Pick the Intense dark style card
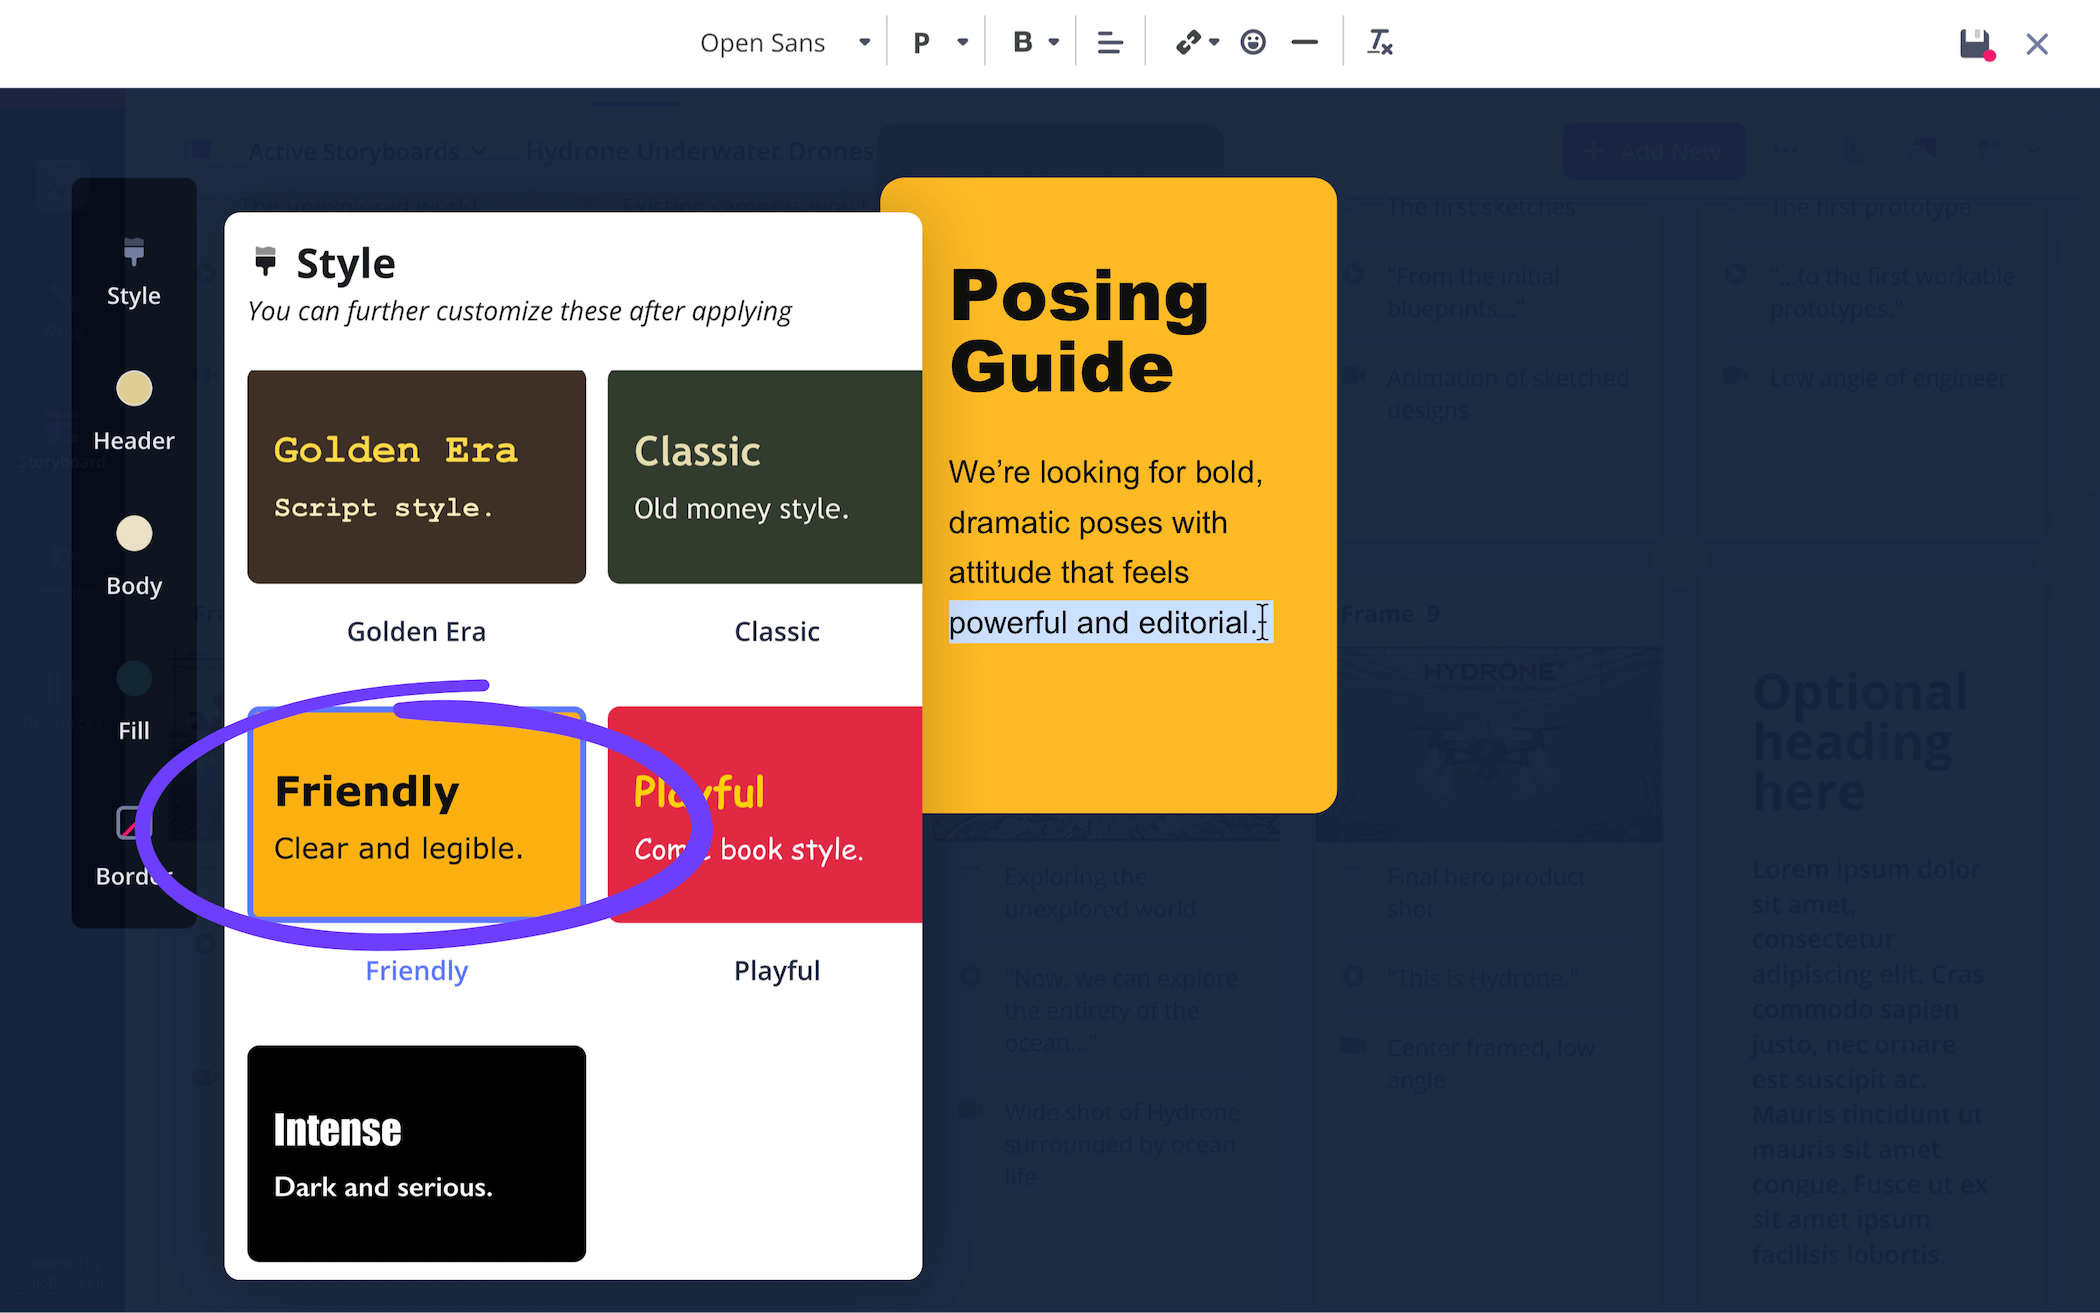 coord(416,1153)
